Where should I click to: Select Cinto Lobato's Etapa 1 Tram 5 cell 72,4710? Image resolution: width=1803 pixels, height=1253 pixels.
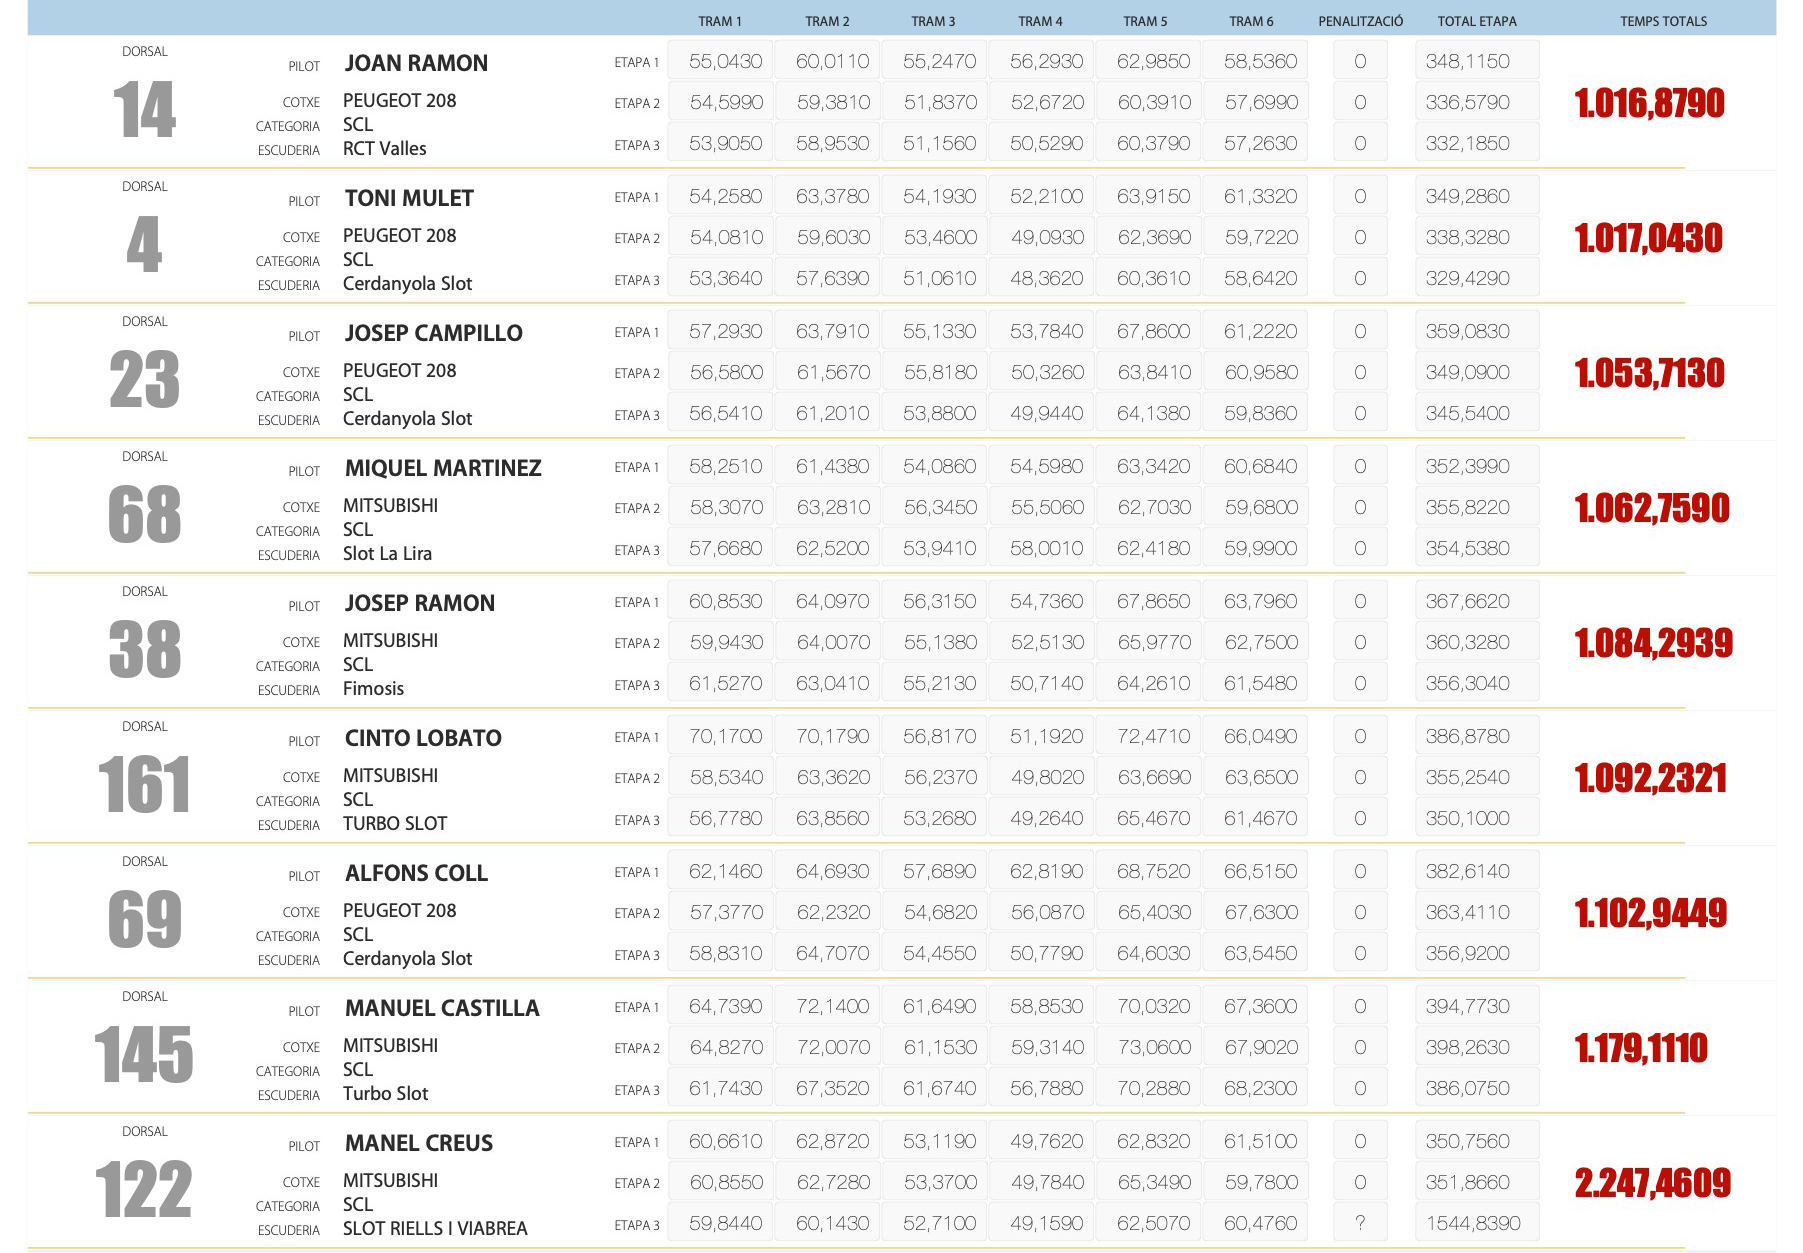point(1153,736)
